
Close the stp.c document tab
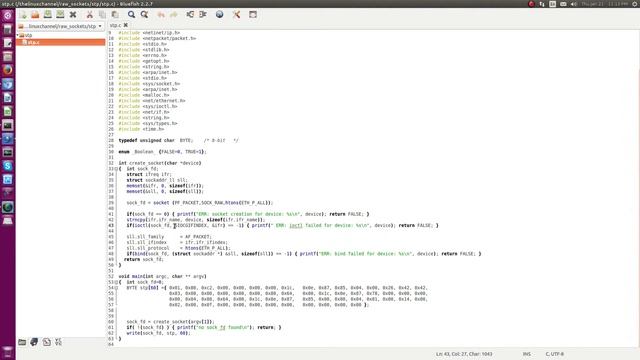click(x=126, y=25)
